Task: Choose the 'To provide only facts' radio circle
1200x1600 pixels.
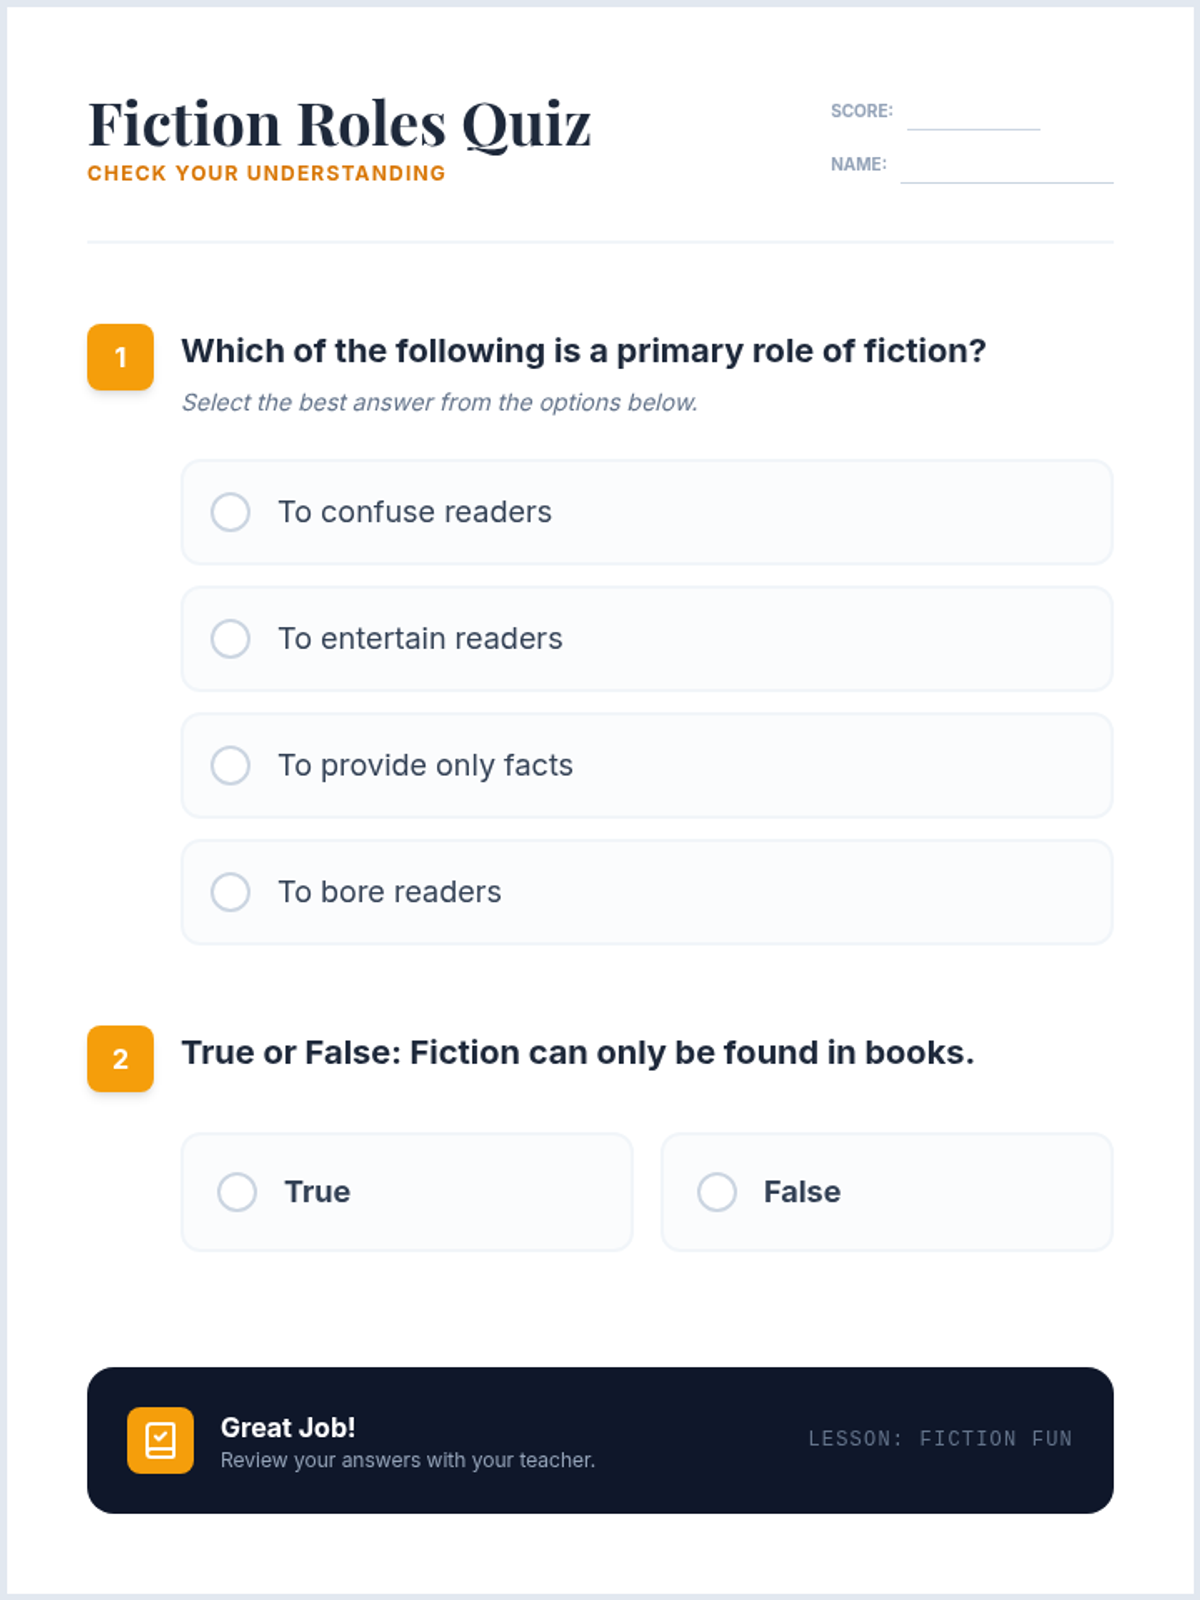Action: 230,765
